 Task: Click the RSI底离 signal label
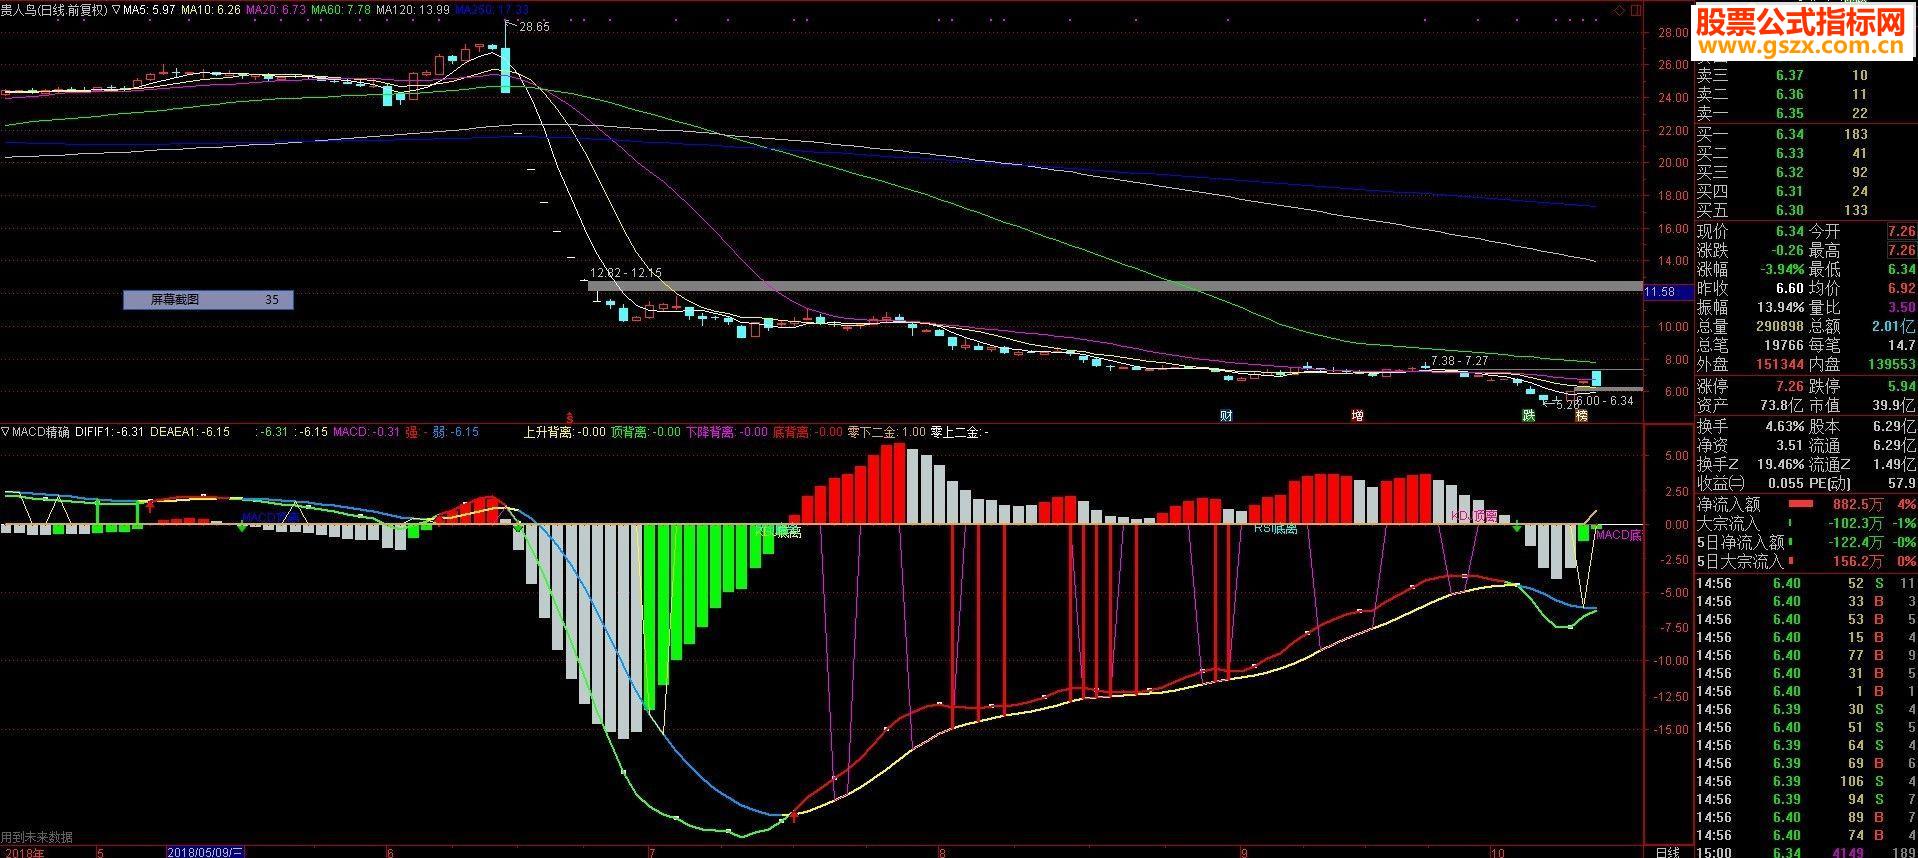[x=1275, y=529]
